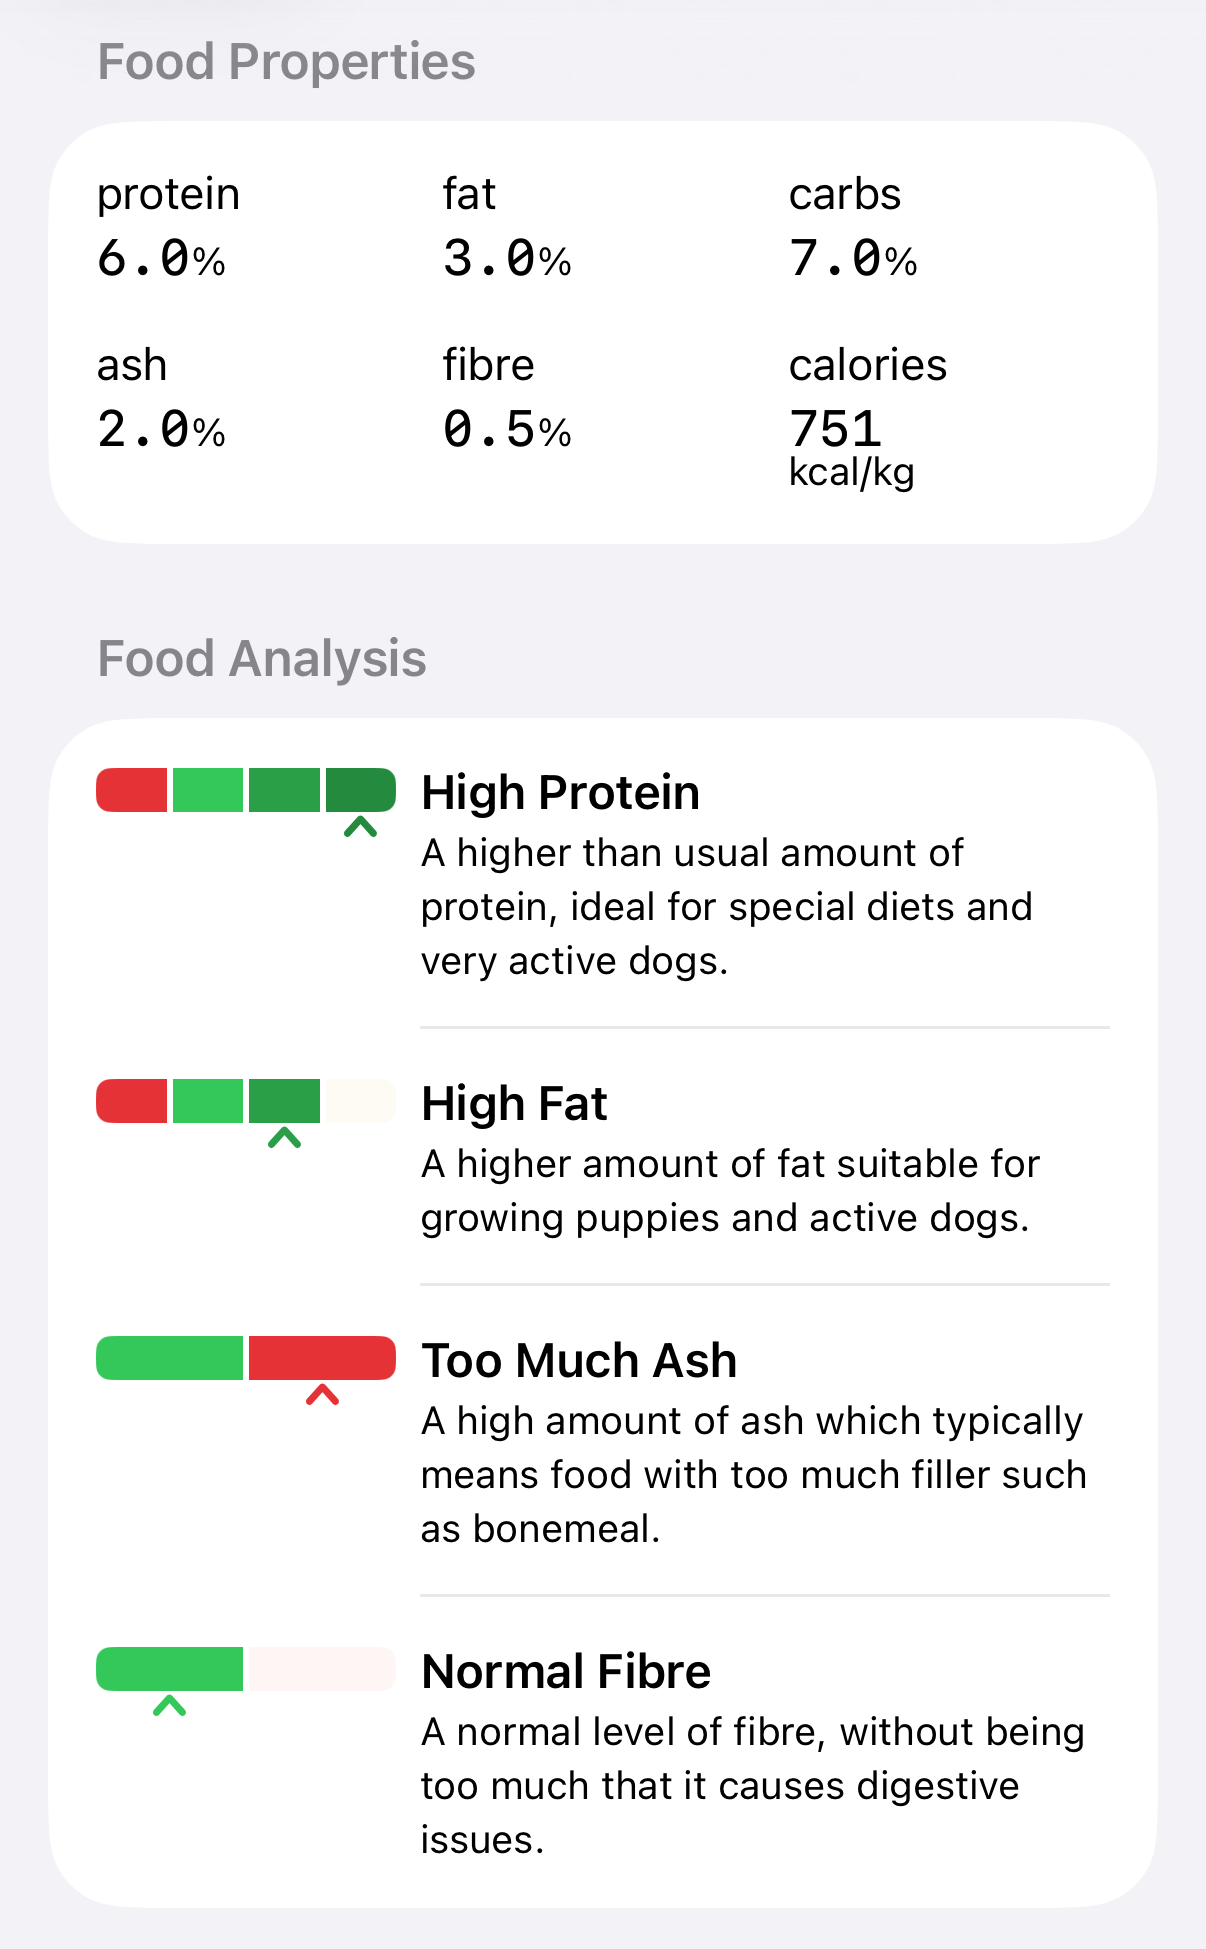1206x1949 pixels.
Task: Click the empty pale segment of High Fat bar
Action: 360,1101
